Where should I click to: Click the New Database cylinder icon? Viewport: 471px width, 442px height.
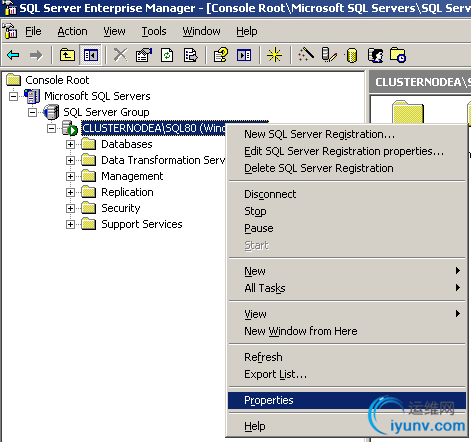coord(351,55)
